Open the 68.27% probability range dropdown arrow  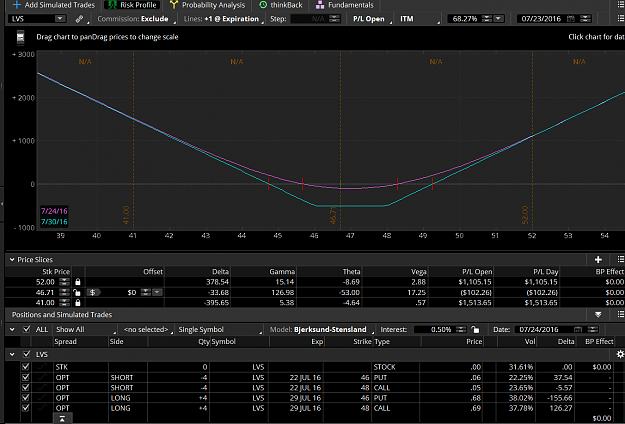(x=498, y=19)
